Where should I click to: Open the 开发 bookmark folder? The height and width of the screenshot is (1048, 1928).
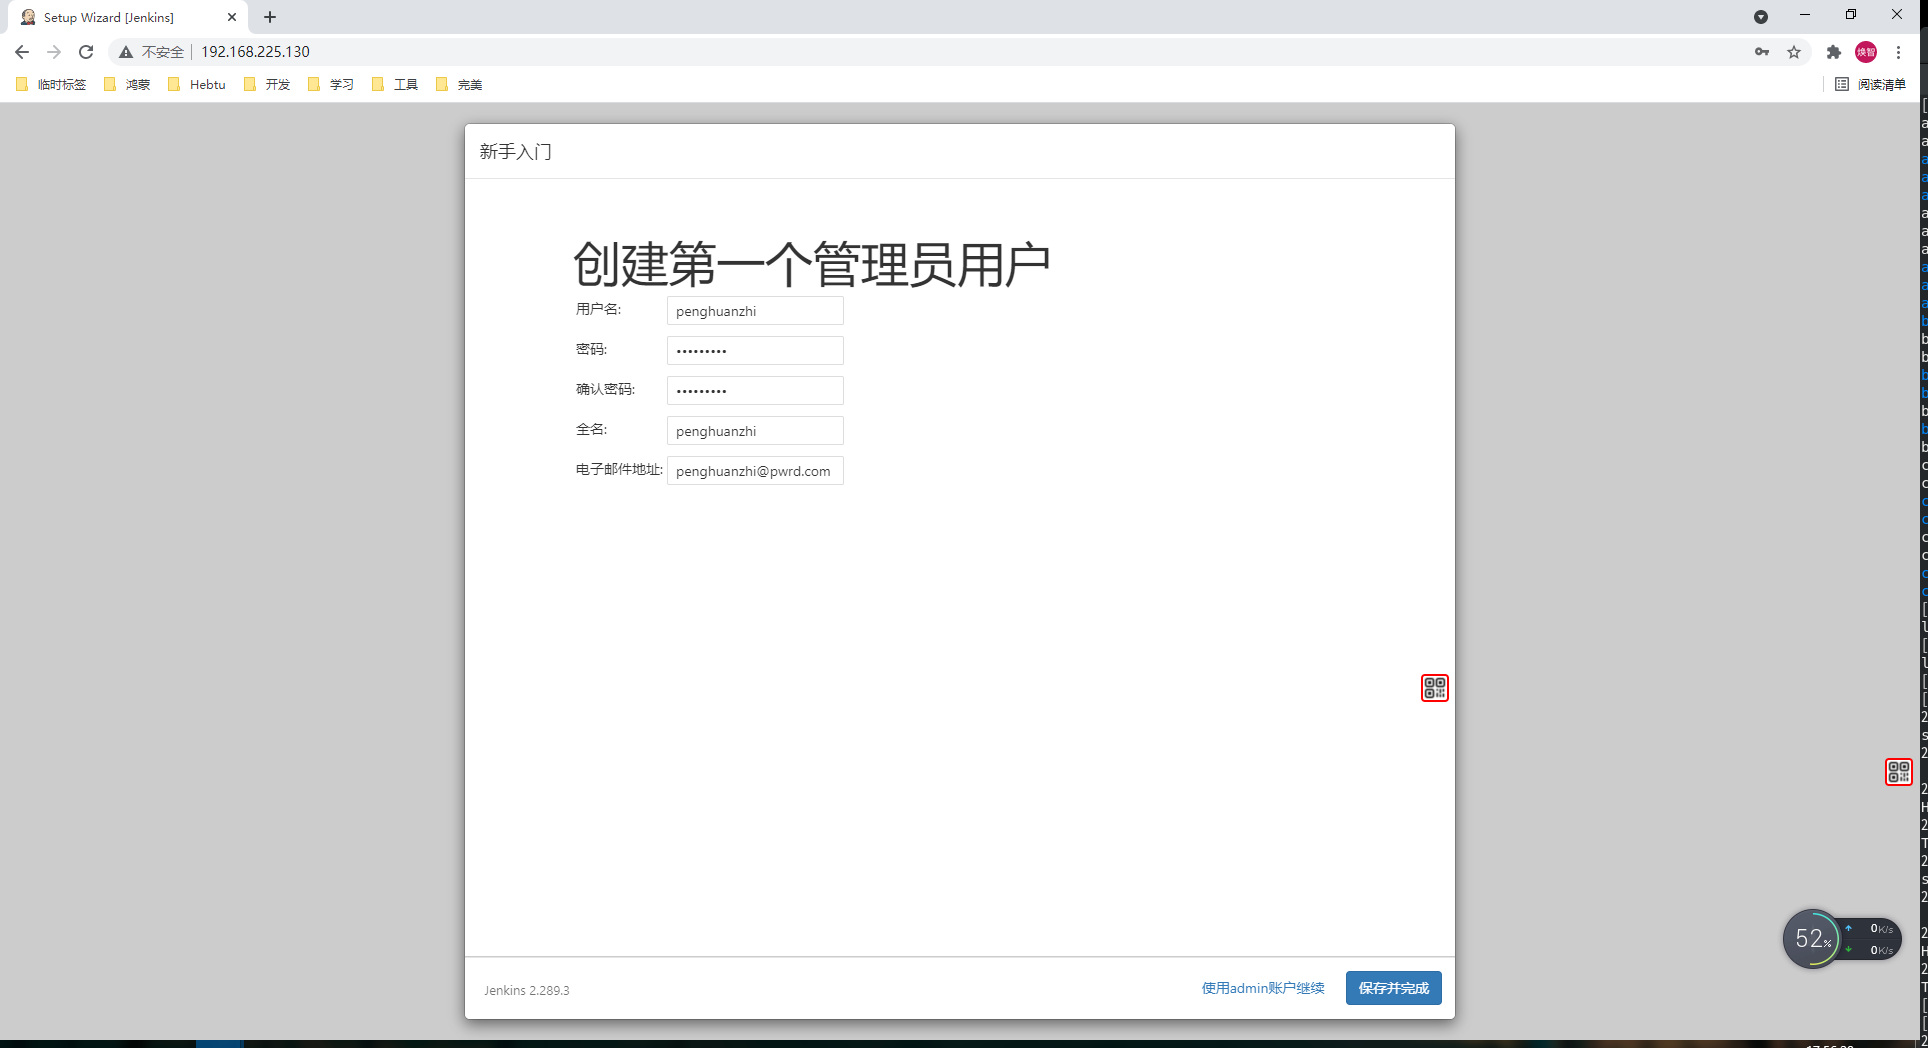click(268, 85)
